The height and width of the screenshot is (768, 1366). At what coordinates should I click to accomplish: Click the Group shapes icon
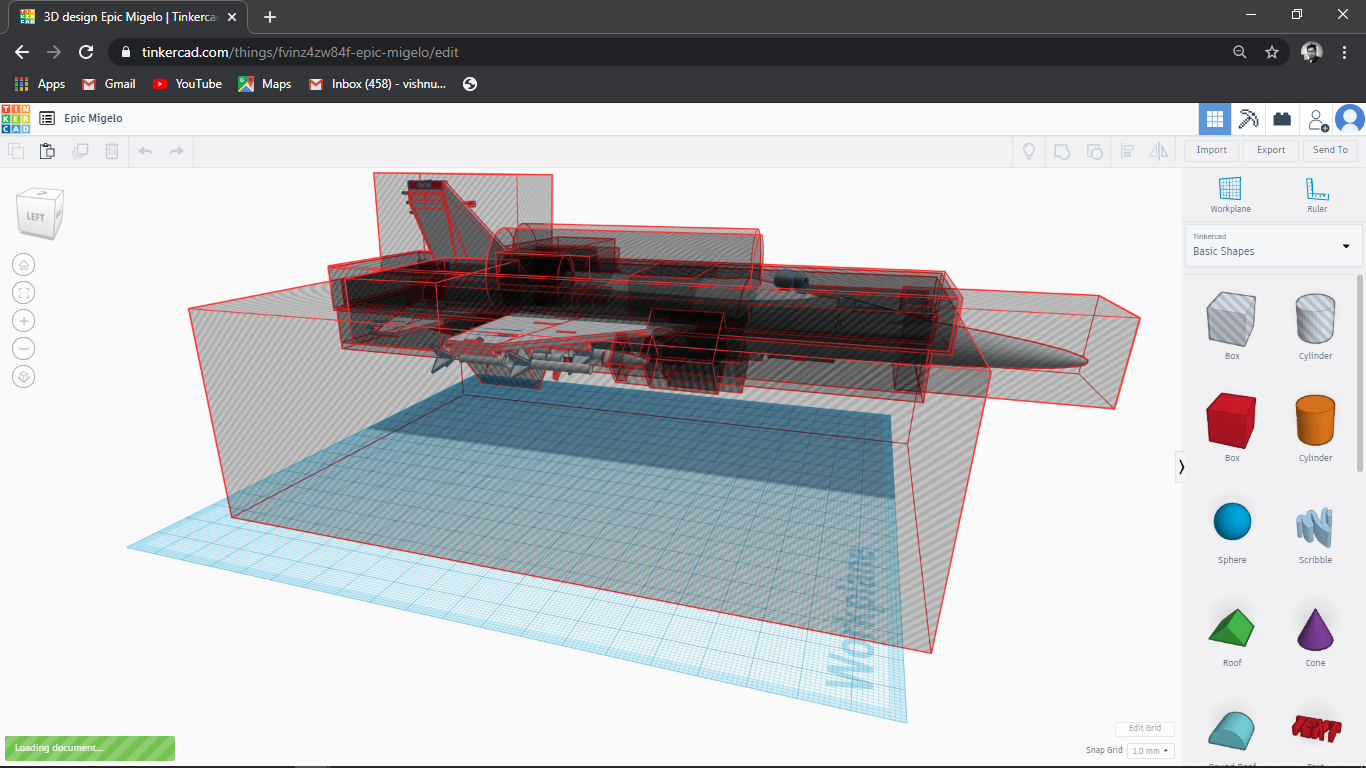(1062, 151)
